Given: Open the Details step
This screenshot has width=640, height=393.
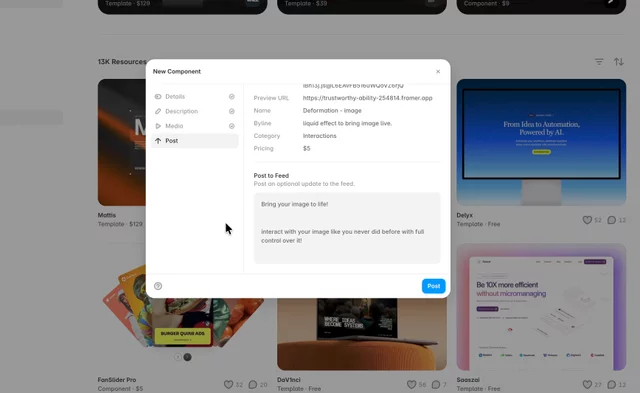Looking at the screenshot, I should click(195, 97).
